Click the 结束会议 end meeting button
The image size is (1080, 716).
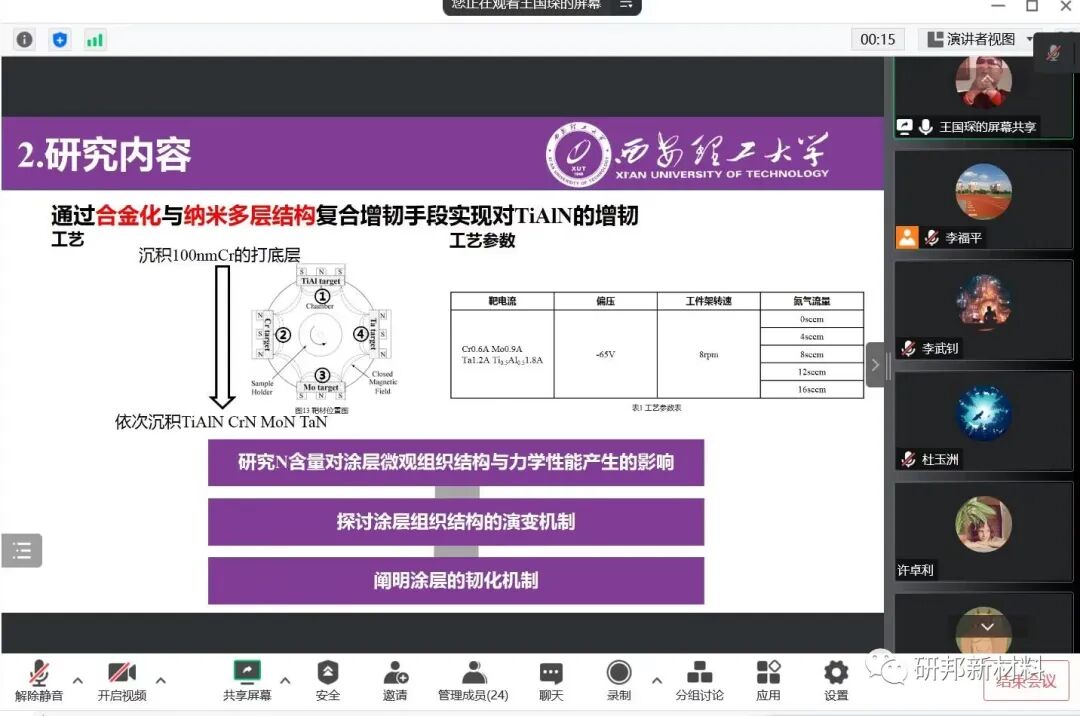pos(1026,681)
